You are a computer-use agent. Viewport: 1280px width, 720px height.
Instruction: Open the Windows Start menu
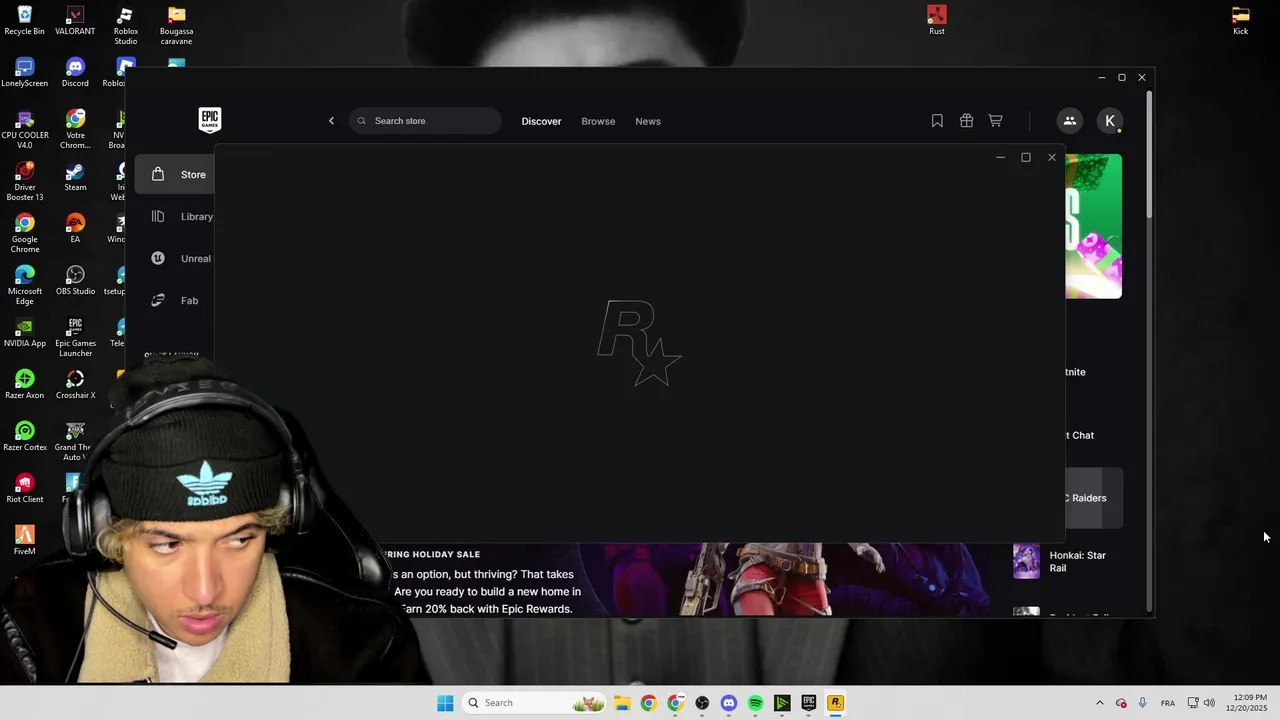tap(445, 703)
